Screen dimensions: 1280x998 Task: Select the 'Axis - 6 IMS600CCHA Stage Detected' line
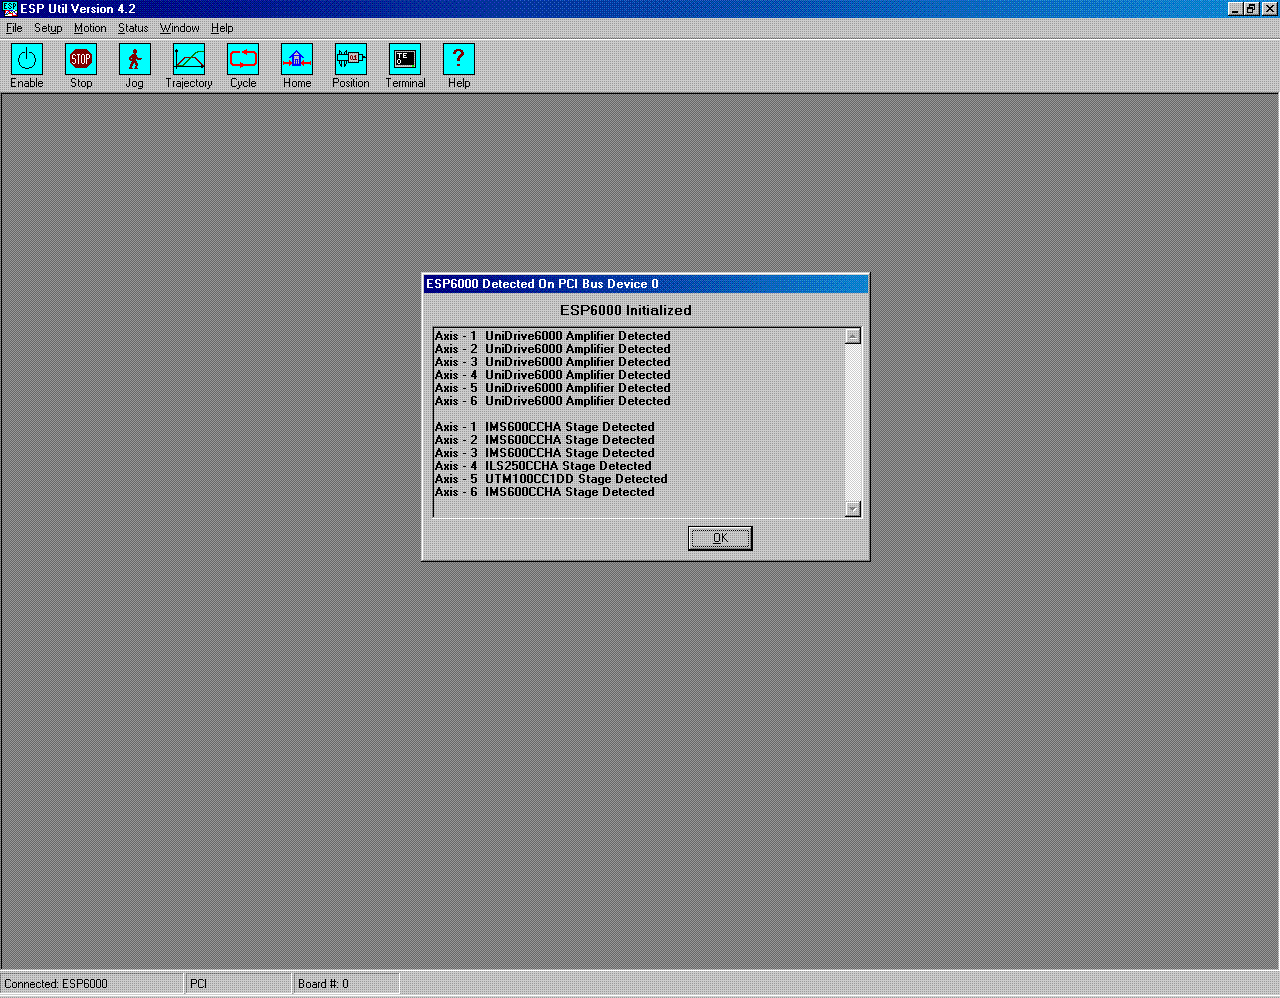click(545, 492)
